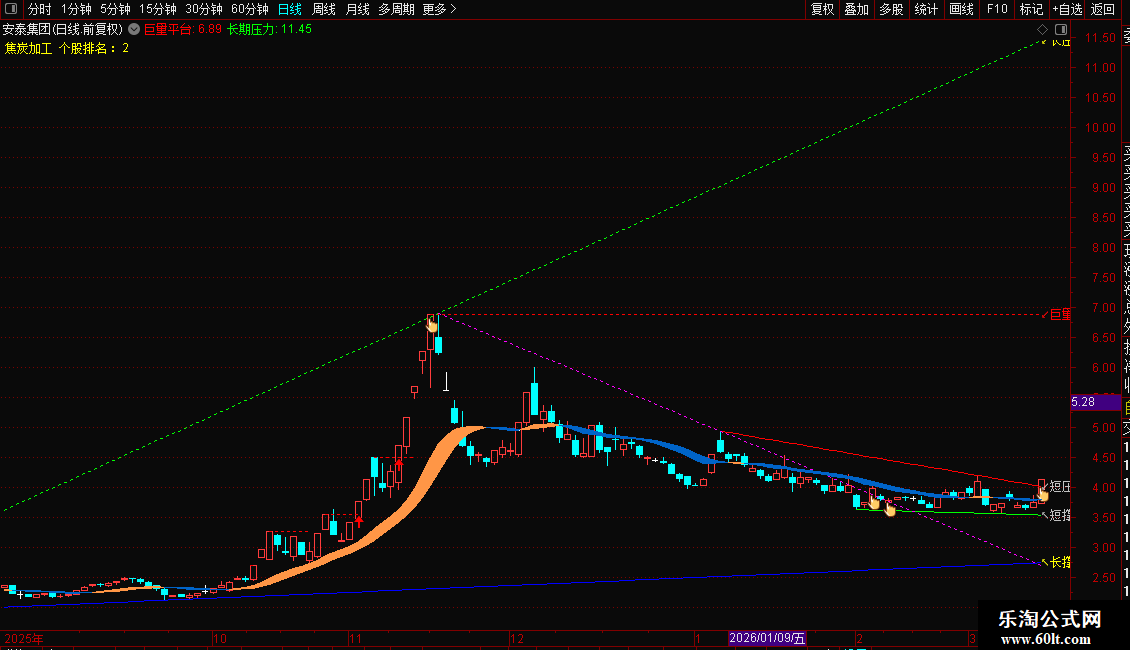Click the 10.00 price axis label
The height and width of the screenshot is (650, 1130).
(x=1100, y=128)
